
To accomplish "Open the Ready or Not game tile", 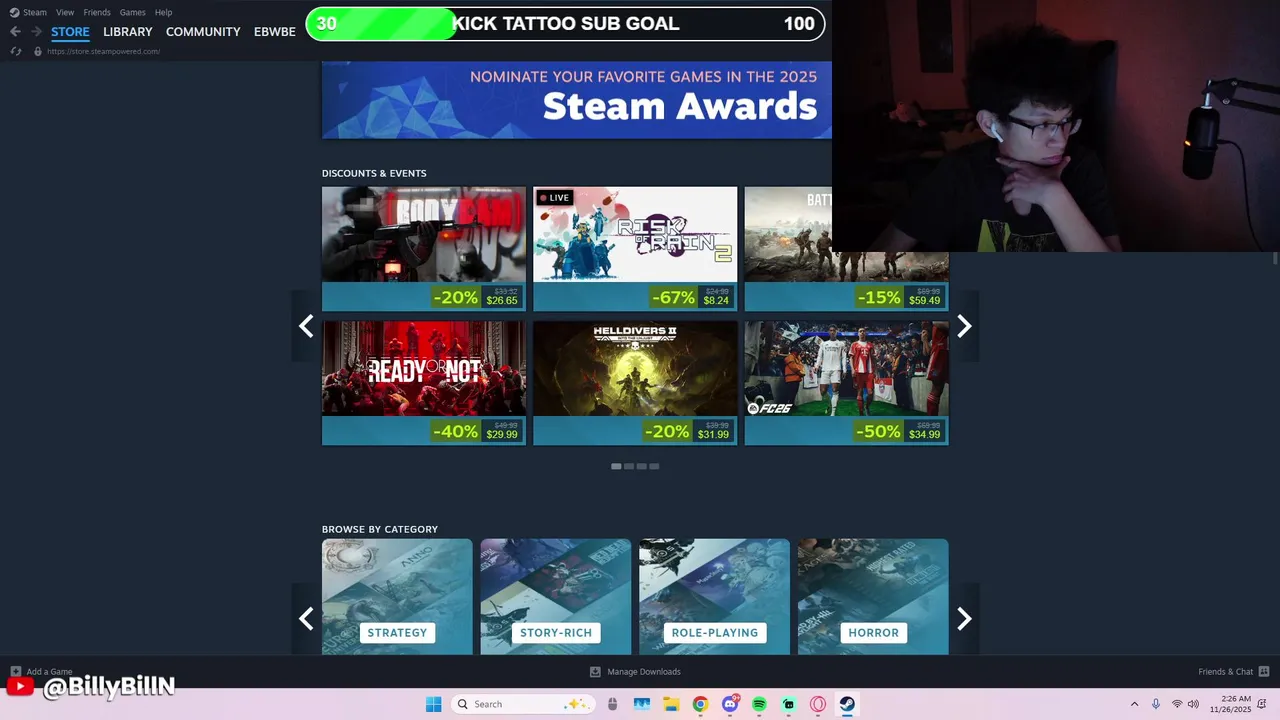I will point(424,383).
